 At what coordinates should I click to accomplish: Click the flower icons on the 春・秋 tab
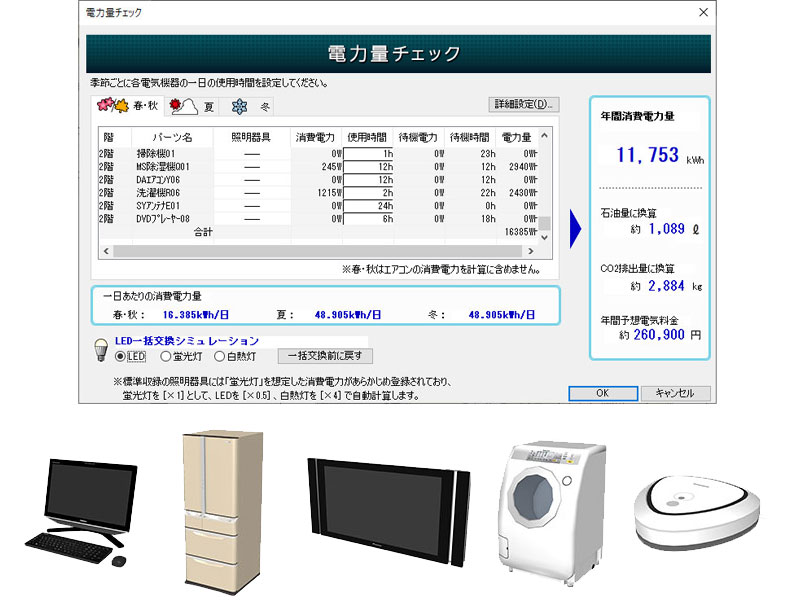[110, 104]
